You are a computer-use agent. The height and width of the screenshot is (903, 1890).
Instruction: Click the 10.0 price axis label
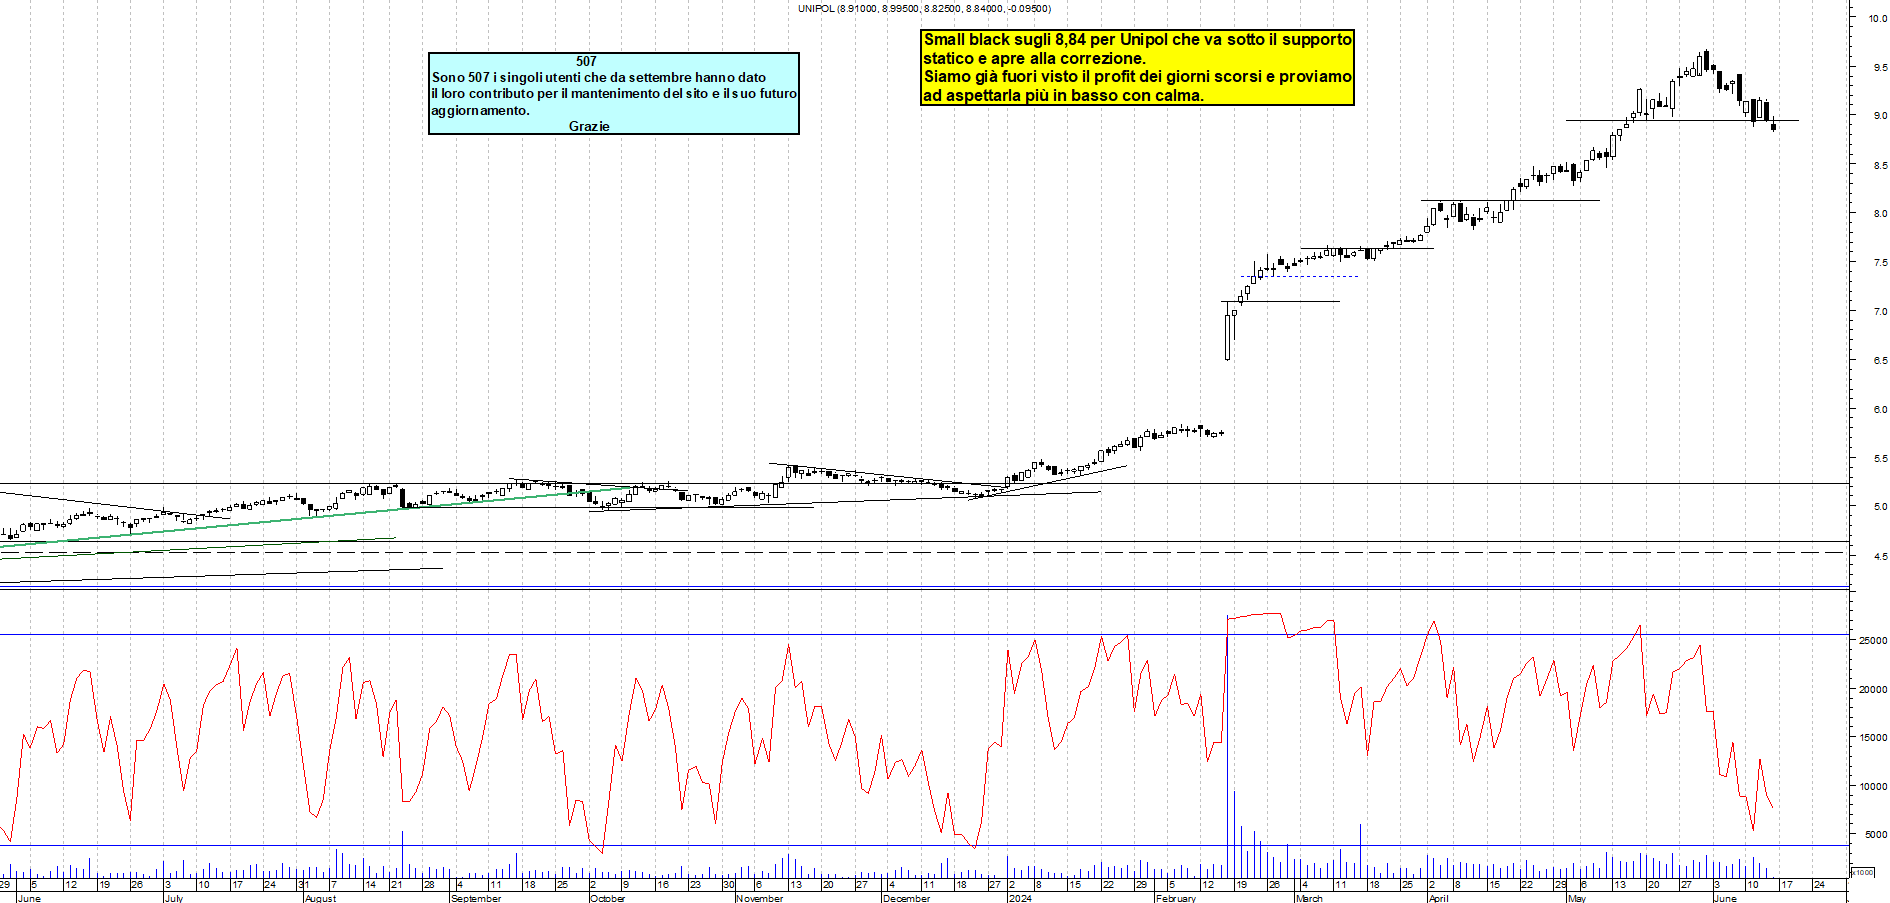(x=1878, y=18)
